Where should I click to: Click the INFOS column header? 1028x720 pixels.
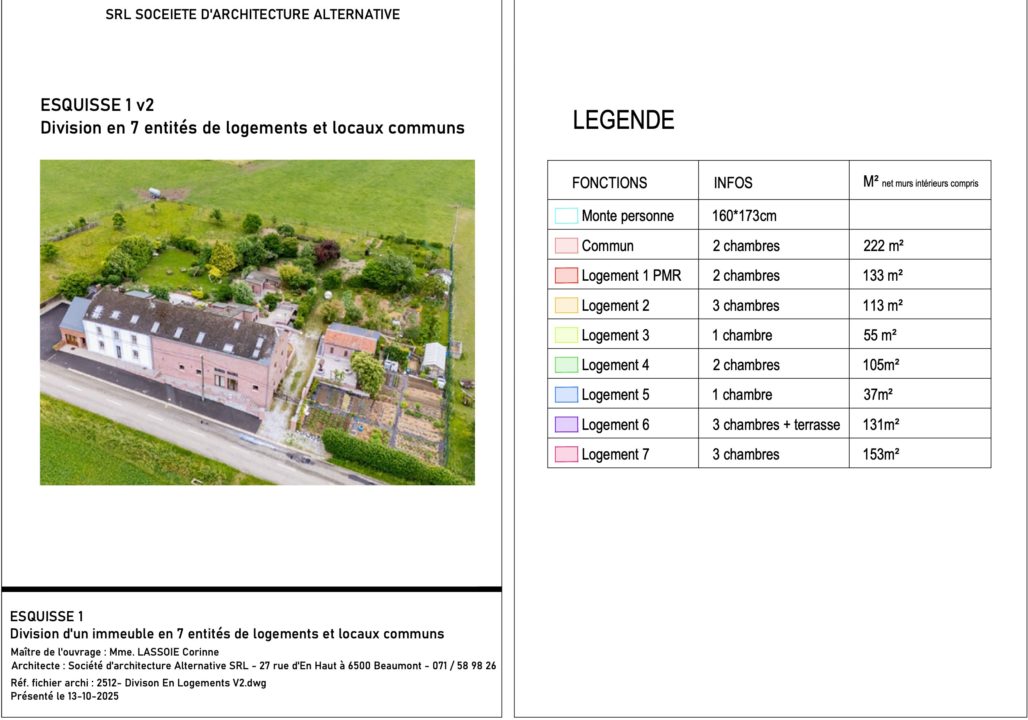pyautogui.click(x=733, y=183)
